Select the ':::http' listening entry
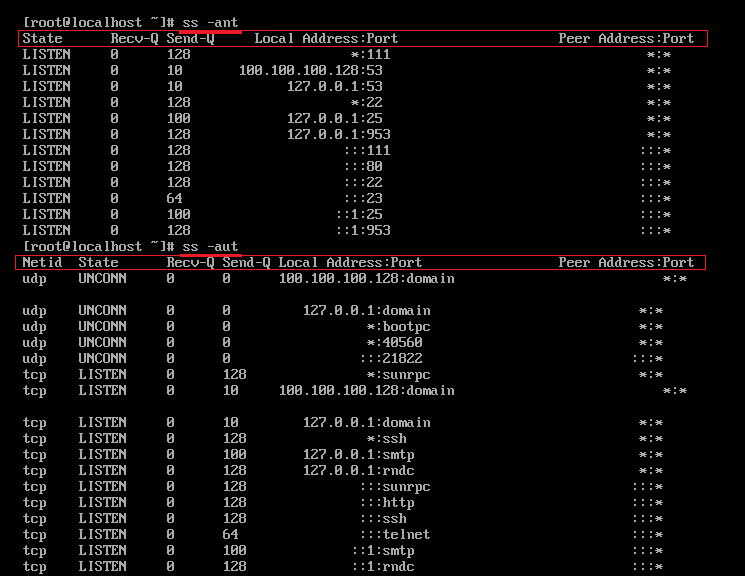 (386, 502)
